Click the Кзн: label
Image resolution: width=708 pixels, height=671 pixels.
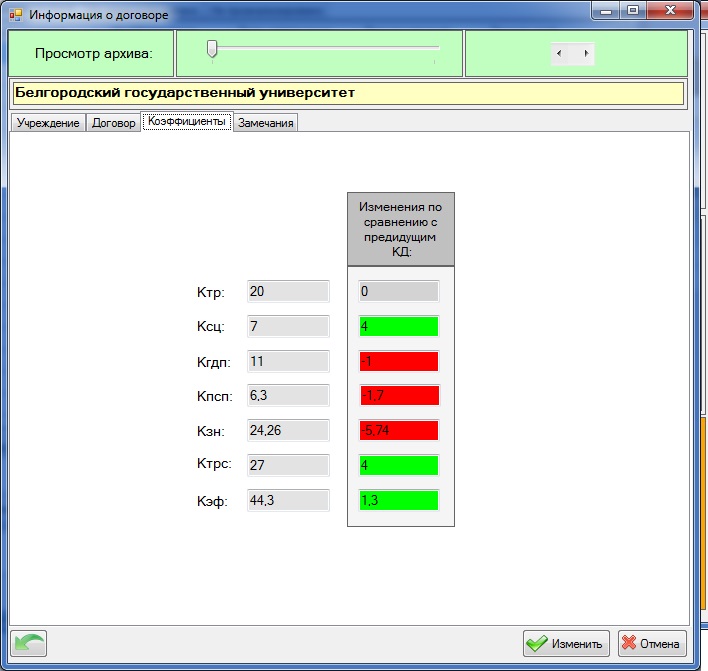pos(211,431)
